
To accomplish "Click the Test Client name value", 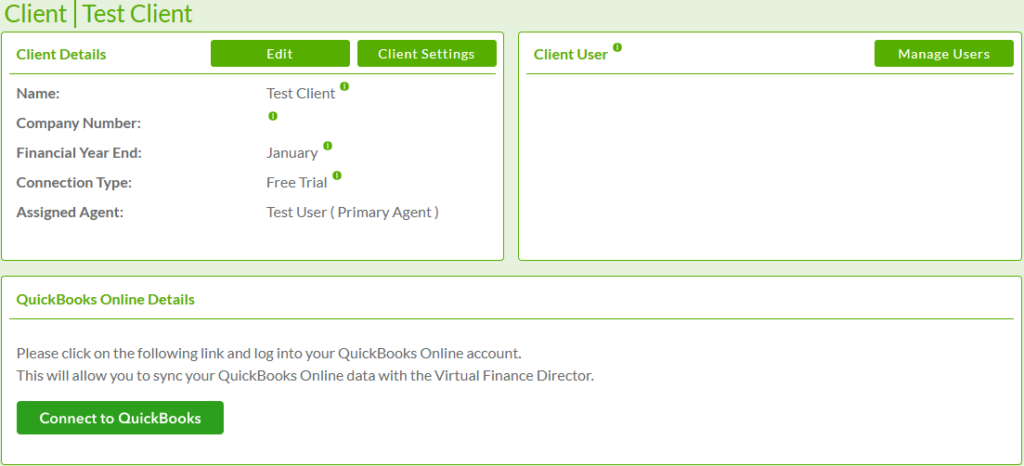I will (300, 93).
